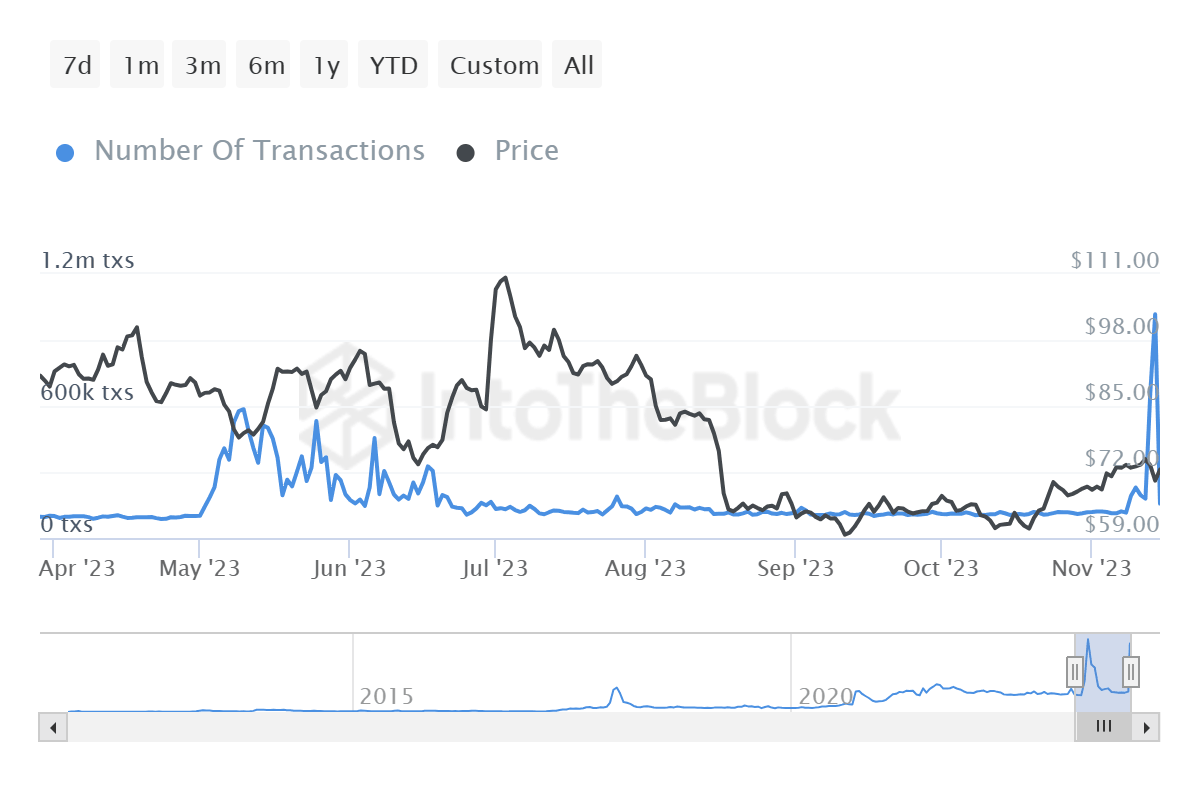The width and height of the screenshot is (1200, 800).
Task: Click the right scroll arrow on bottom scrollbar
Action: point(1148,727)
